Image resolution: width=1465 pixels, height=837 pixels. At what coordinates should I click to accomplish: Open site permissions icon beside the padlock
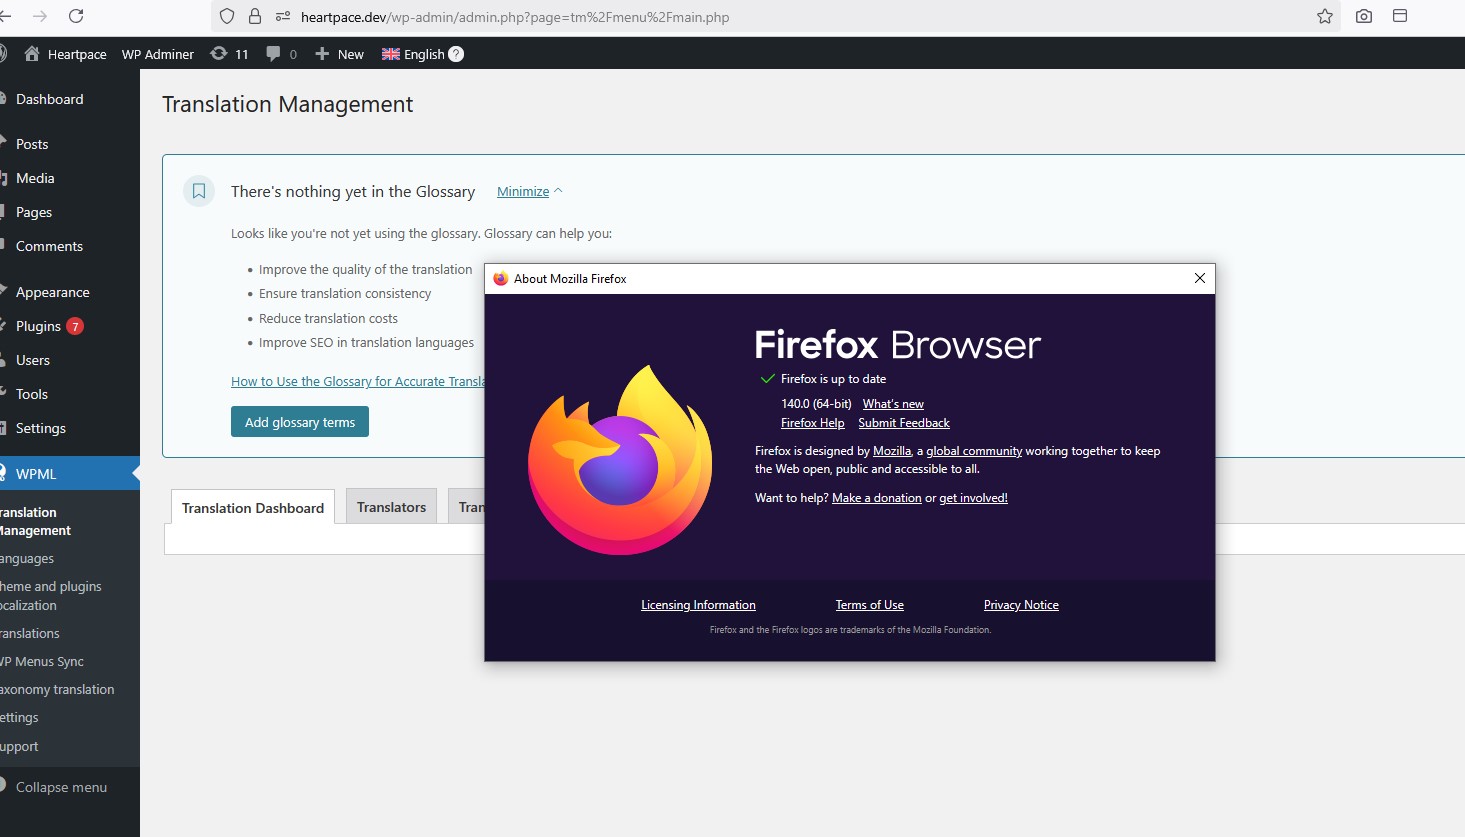click(x=283, y=16)
